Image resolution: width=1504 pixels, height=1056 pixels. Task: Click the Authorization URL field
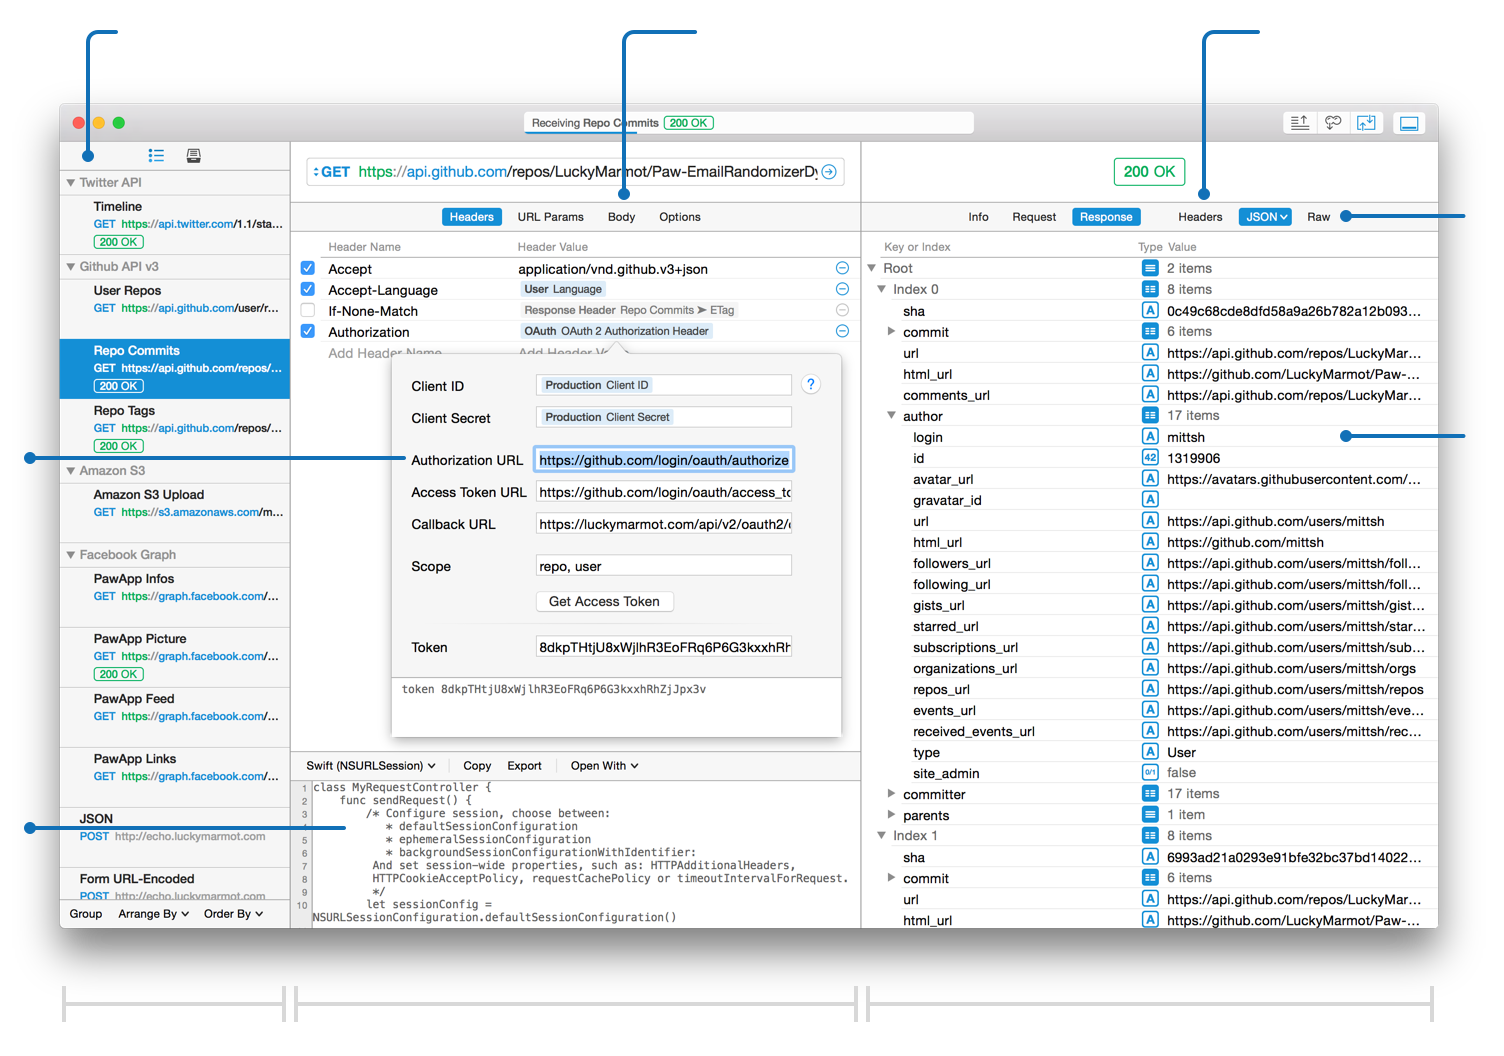click(664, 460)
